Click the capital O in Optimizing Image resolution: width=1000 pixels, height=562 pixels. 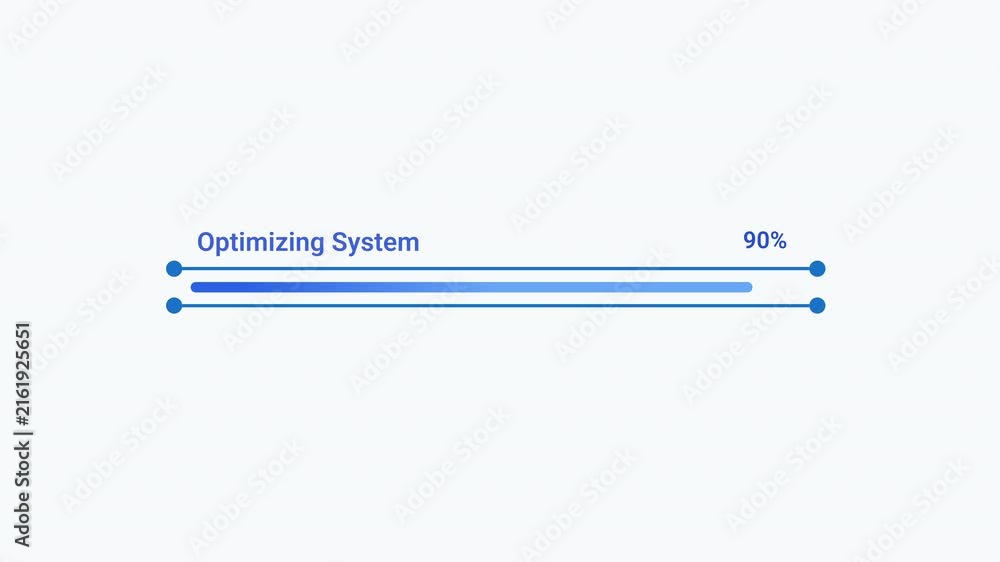(x=205, y=242)
